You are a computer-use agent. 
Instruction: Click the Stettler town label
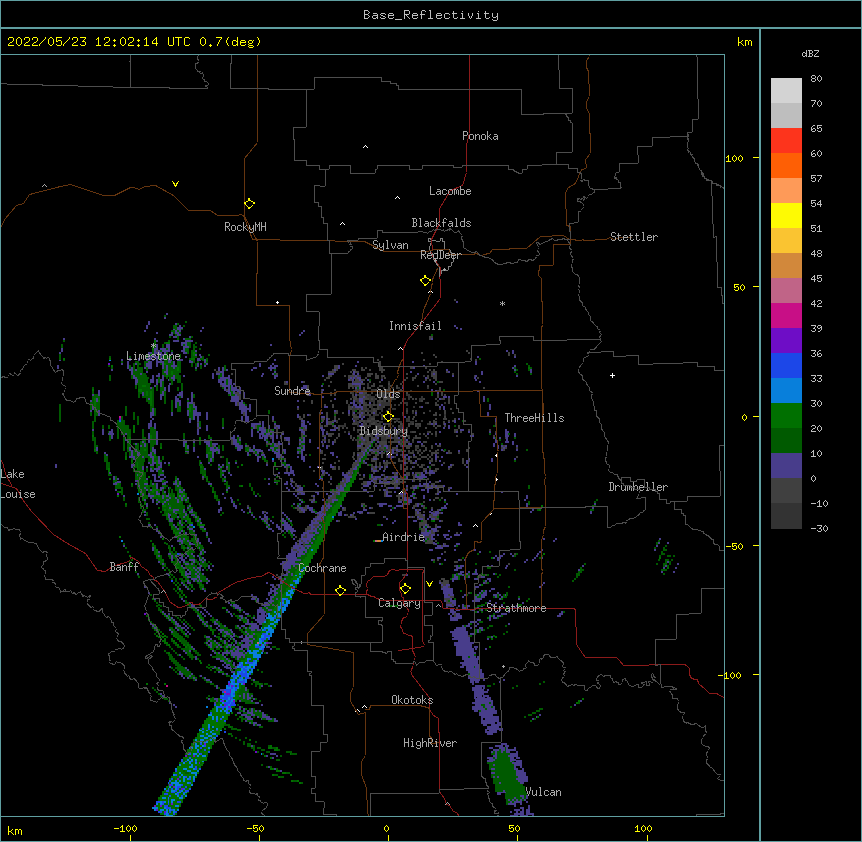point(634,237)
